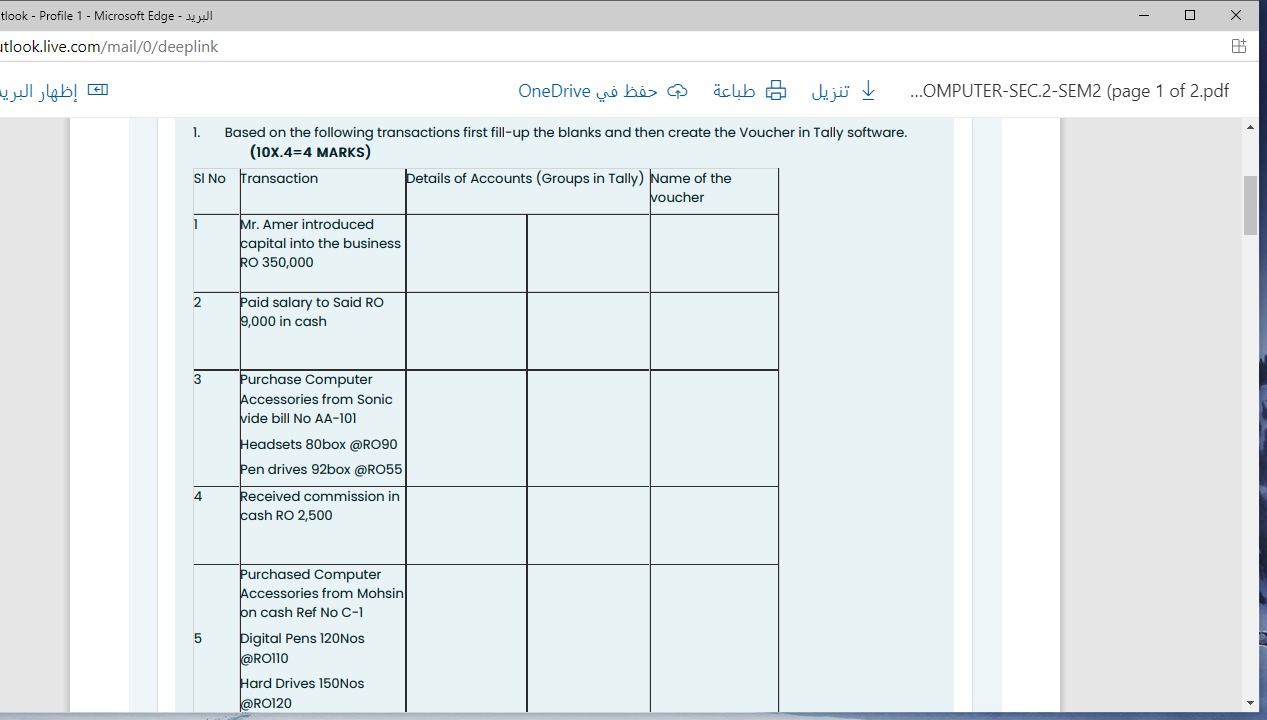Click the scrollbar up arrow

1251,127
